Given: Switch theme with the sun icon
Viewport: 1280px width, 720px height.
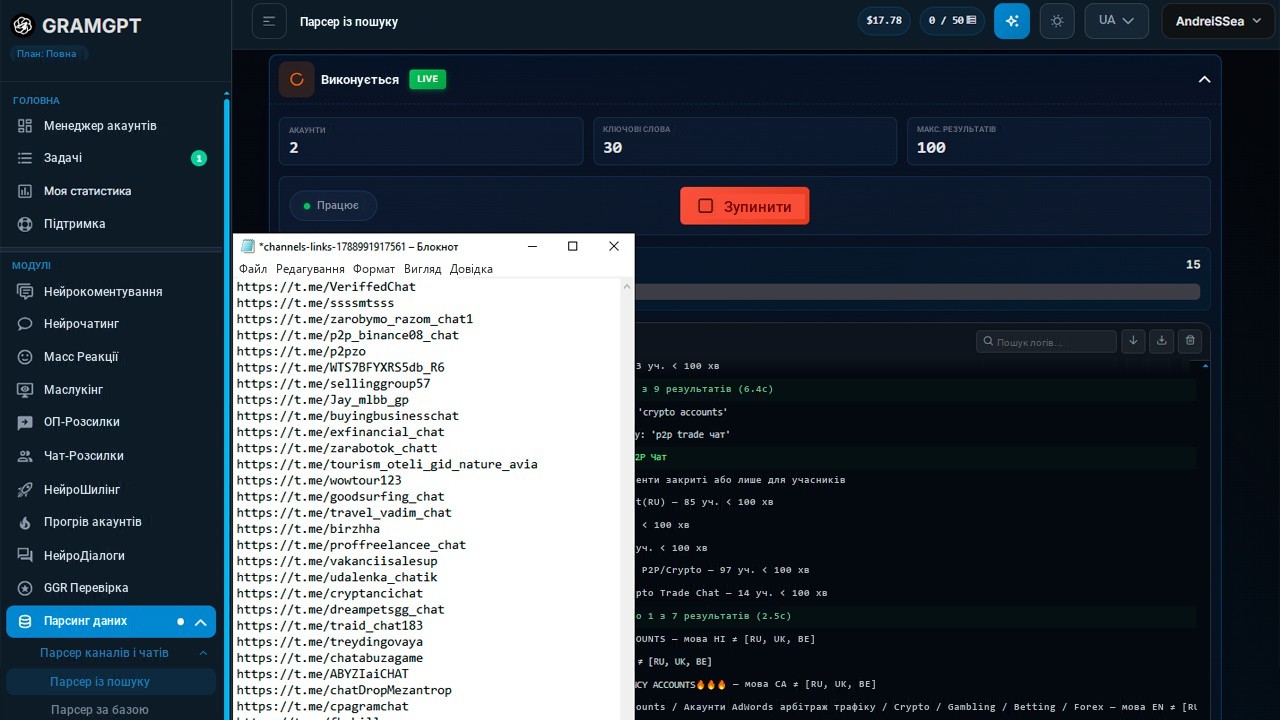Looking at the screenshot, I should tap(1057, 21).
